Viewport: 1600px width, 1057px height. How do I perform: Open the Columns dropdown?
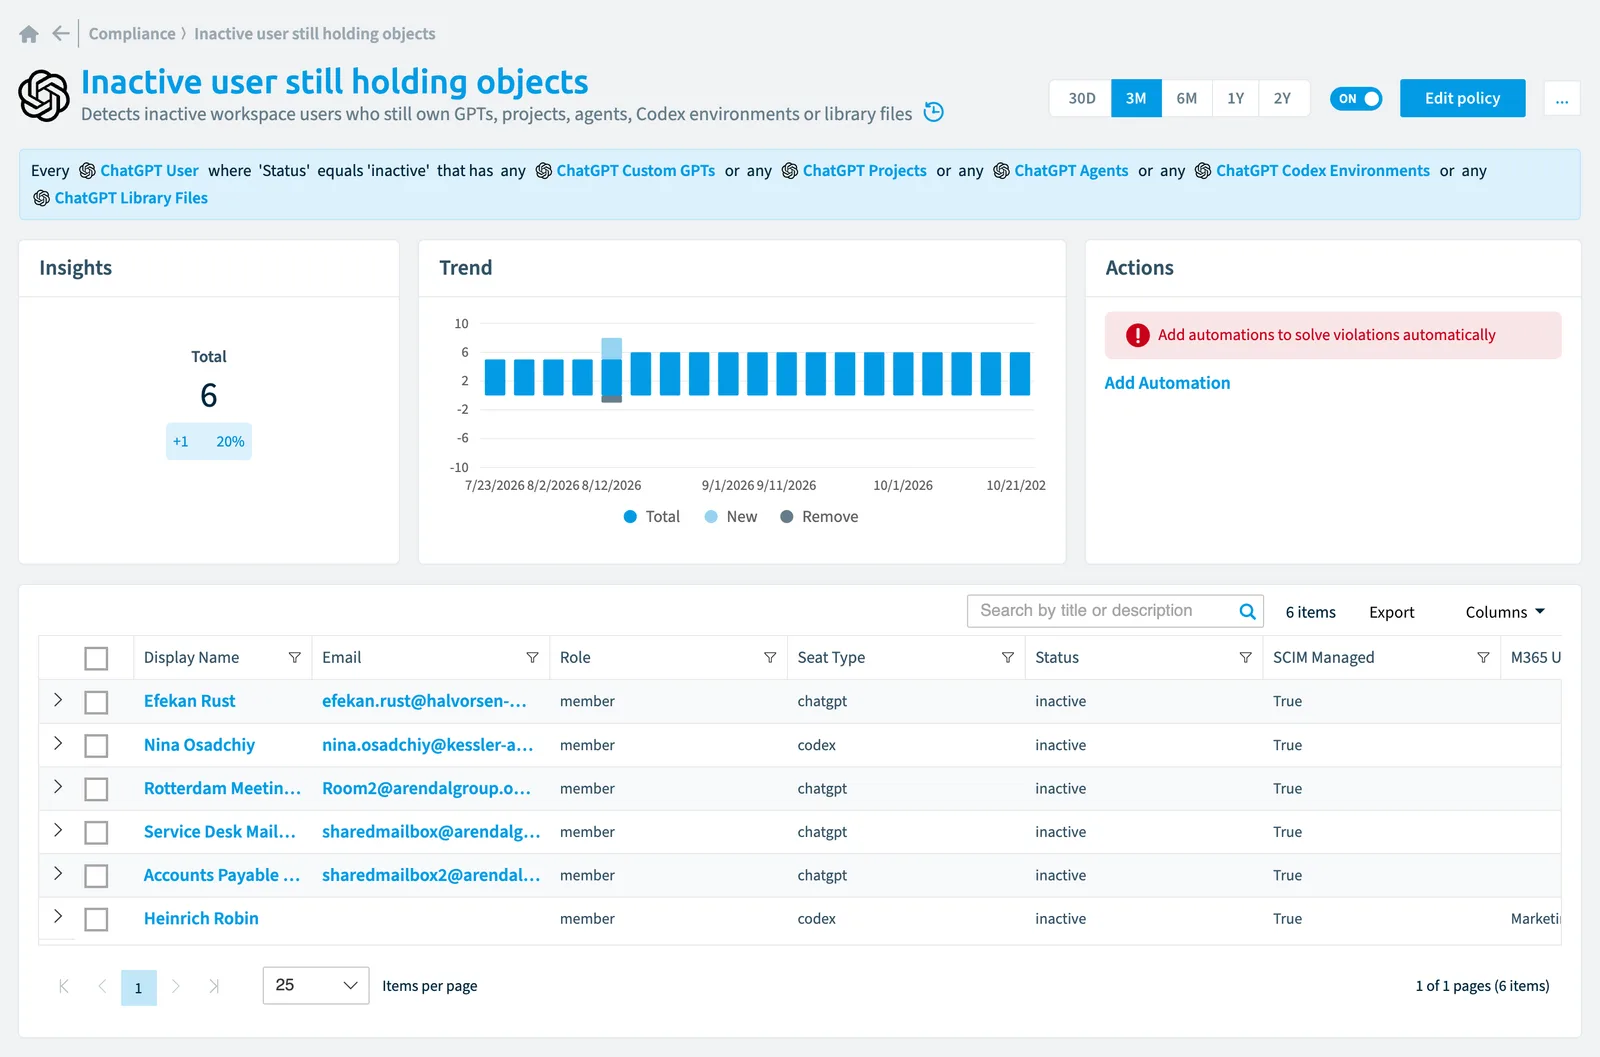1505,612
